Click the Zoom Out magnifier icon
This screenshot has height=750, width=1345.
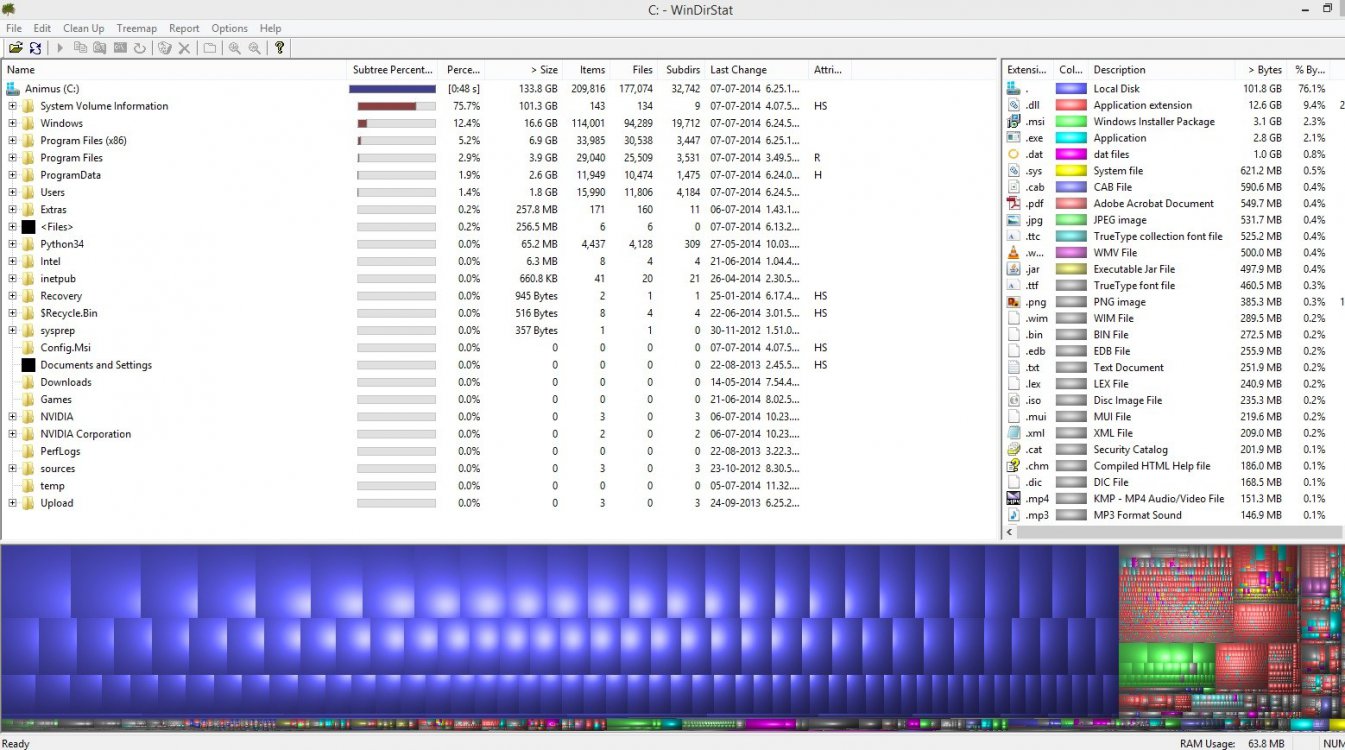point(255,48)
